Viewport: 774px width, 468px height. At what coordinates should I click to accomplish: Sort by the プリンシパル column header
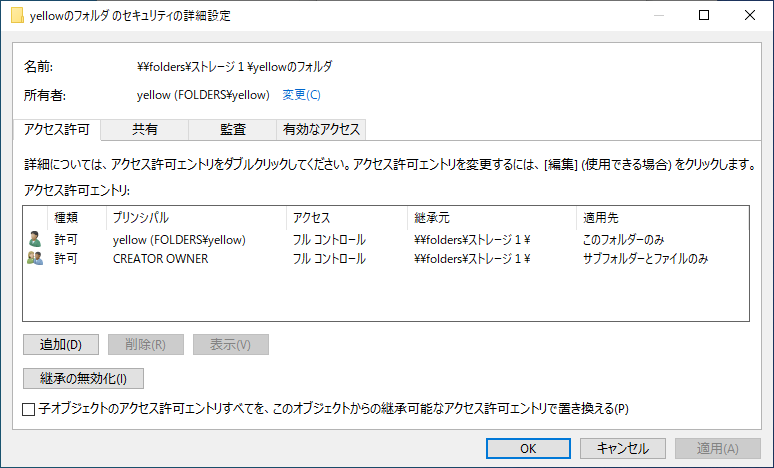pos(196,218)
